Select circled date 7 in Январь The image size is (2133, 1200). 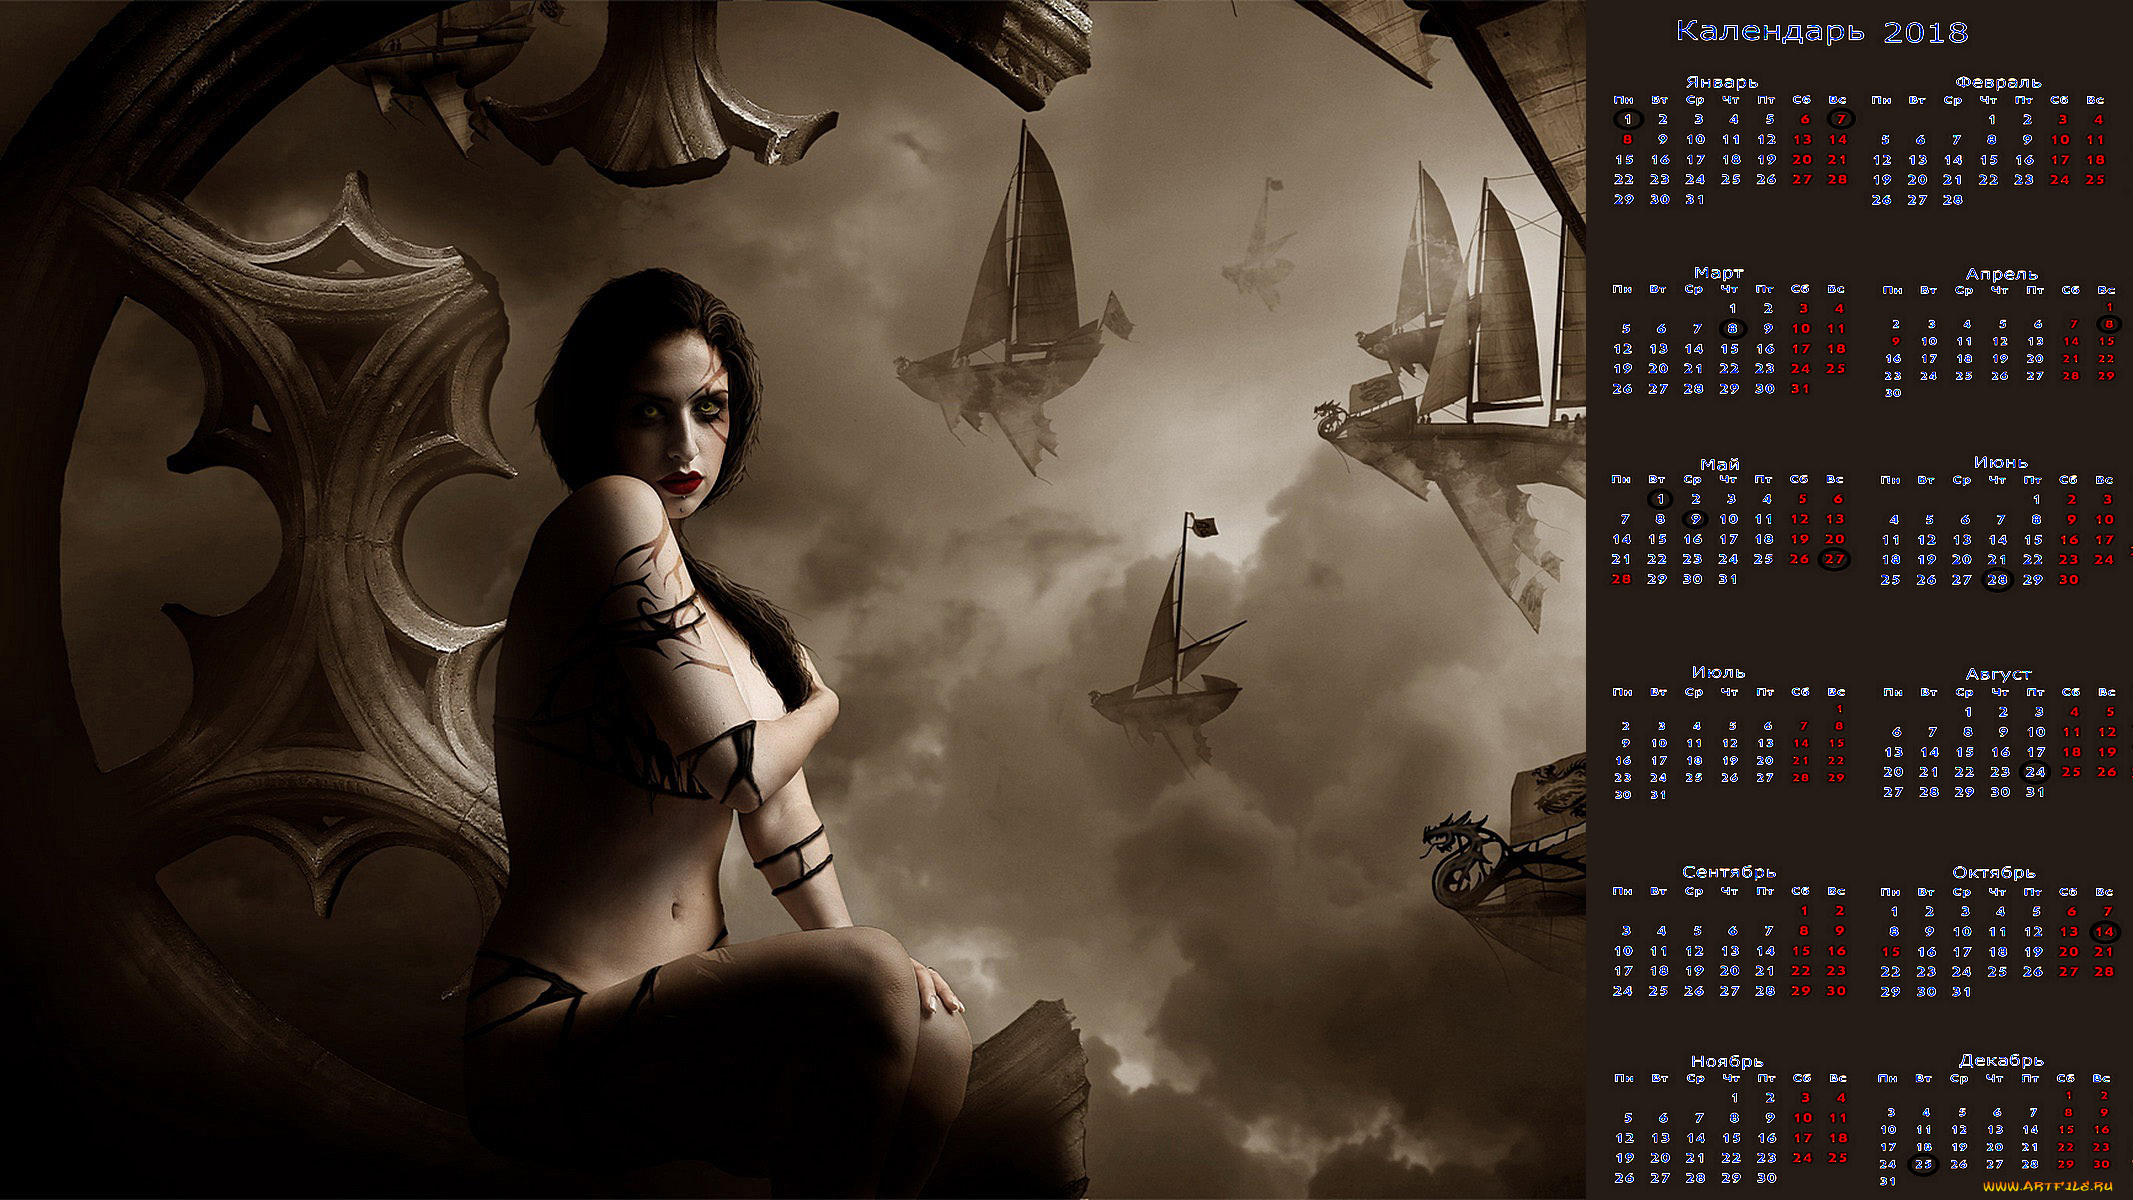click(x=1840, y=119)
